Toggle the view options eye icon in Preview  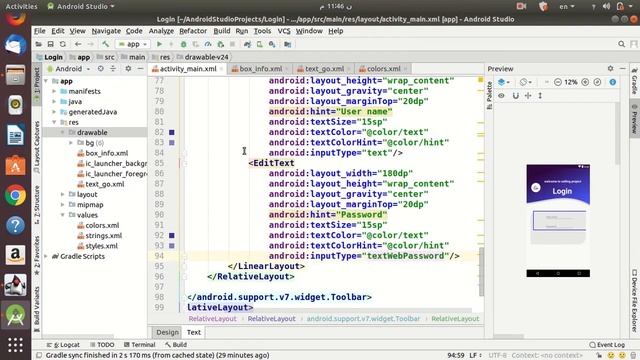click(x=501, y=96)
